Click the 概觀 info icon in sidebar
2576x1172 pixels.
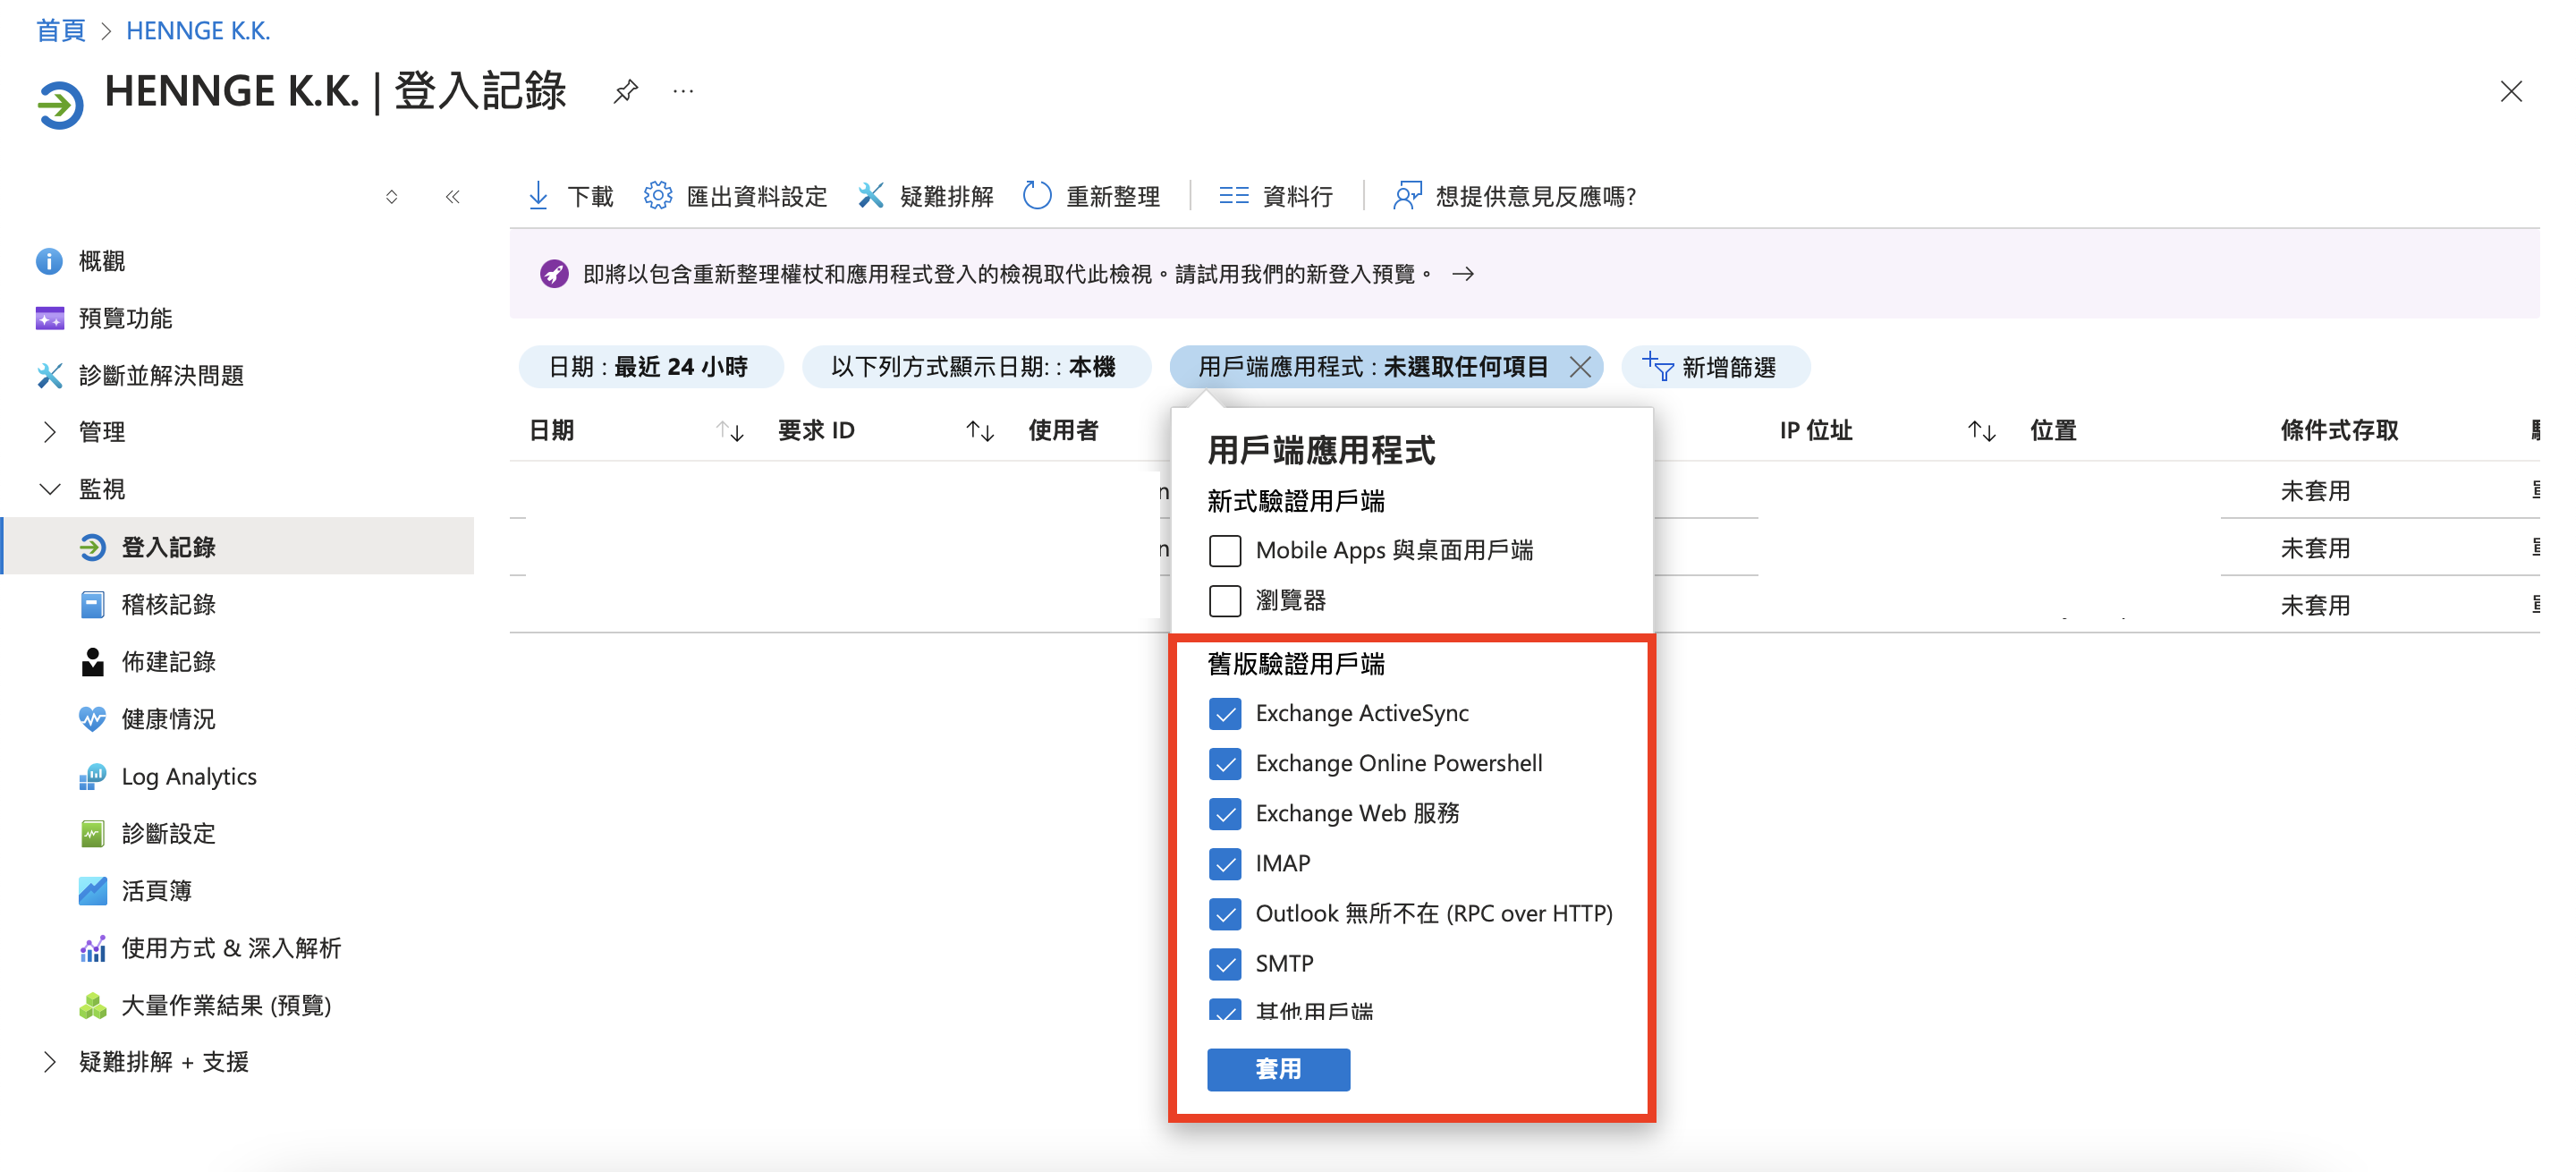[x=49, y=261]
